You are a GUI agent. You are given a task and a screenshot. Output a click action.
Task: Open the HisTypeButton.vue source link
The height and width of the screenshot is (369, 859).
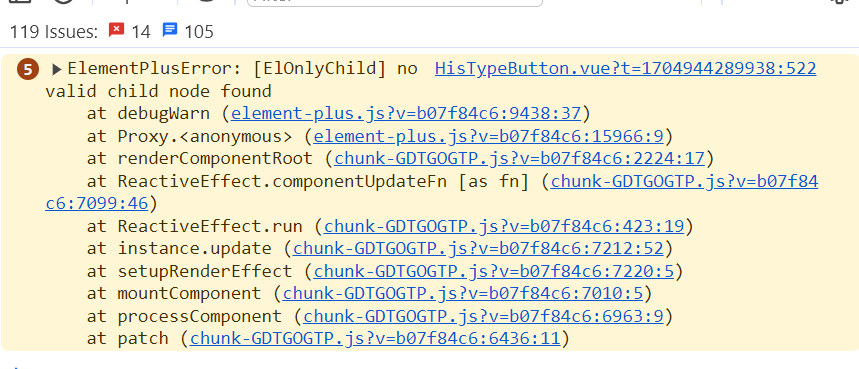pos(626,68)
